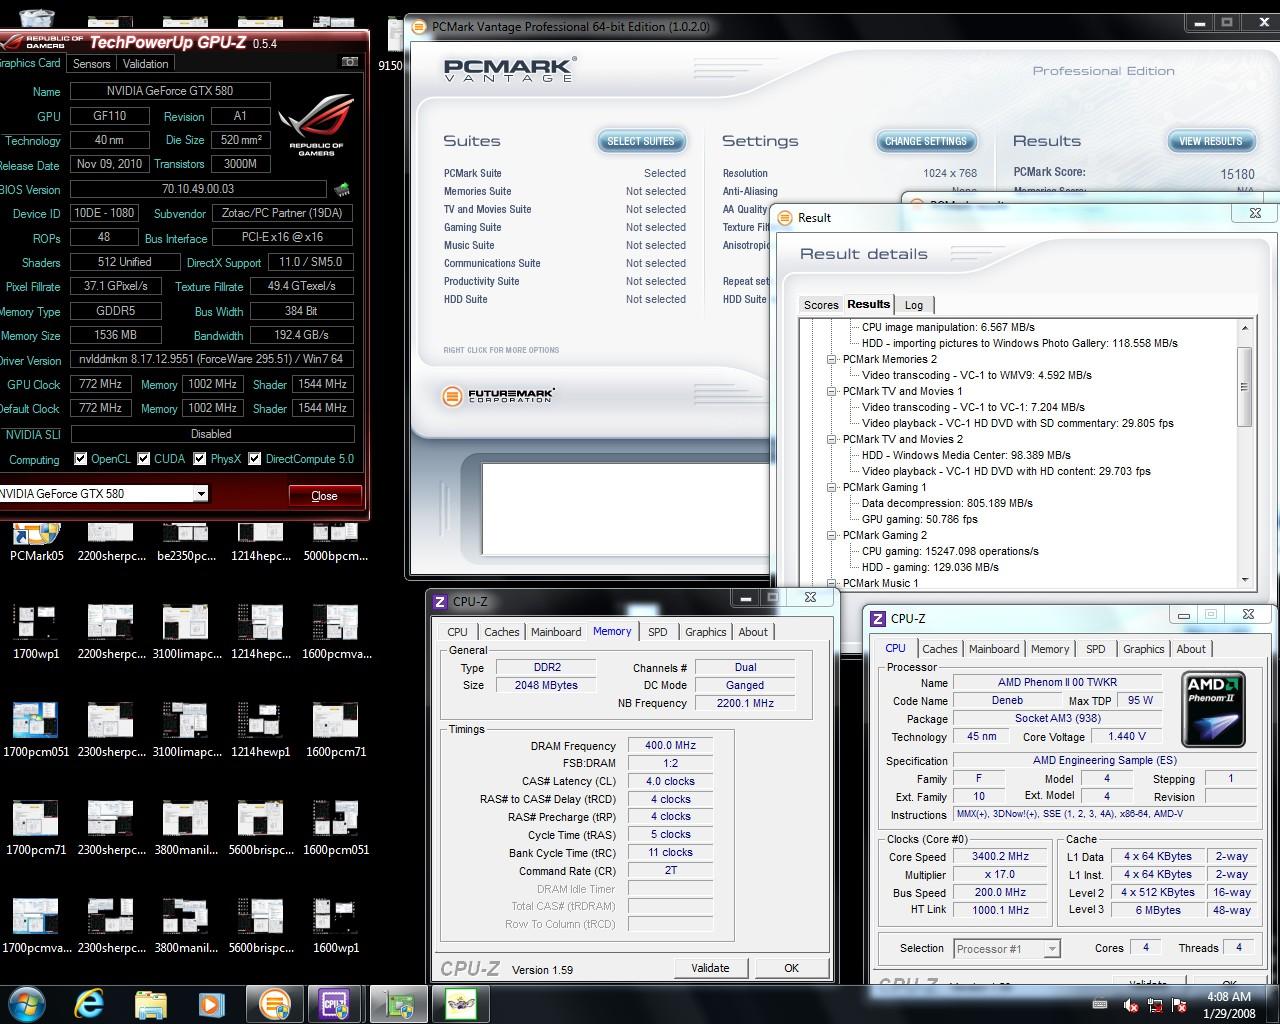Launch Internet Explorer from the taskbar
The width and height of the screenshot is (1280, 1024).
pyautogui.click(x=90, y=1003)
